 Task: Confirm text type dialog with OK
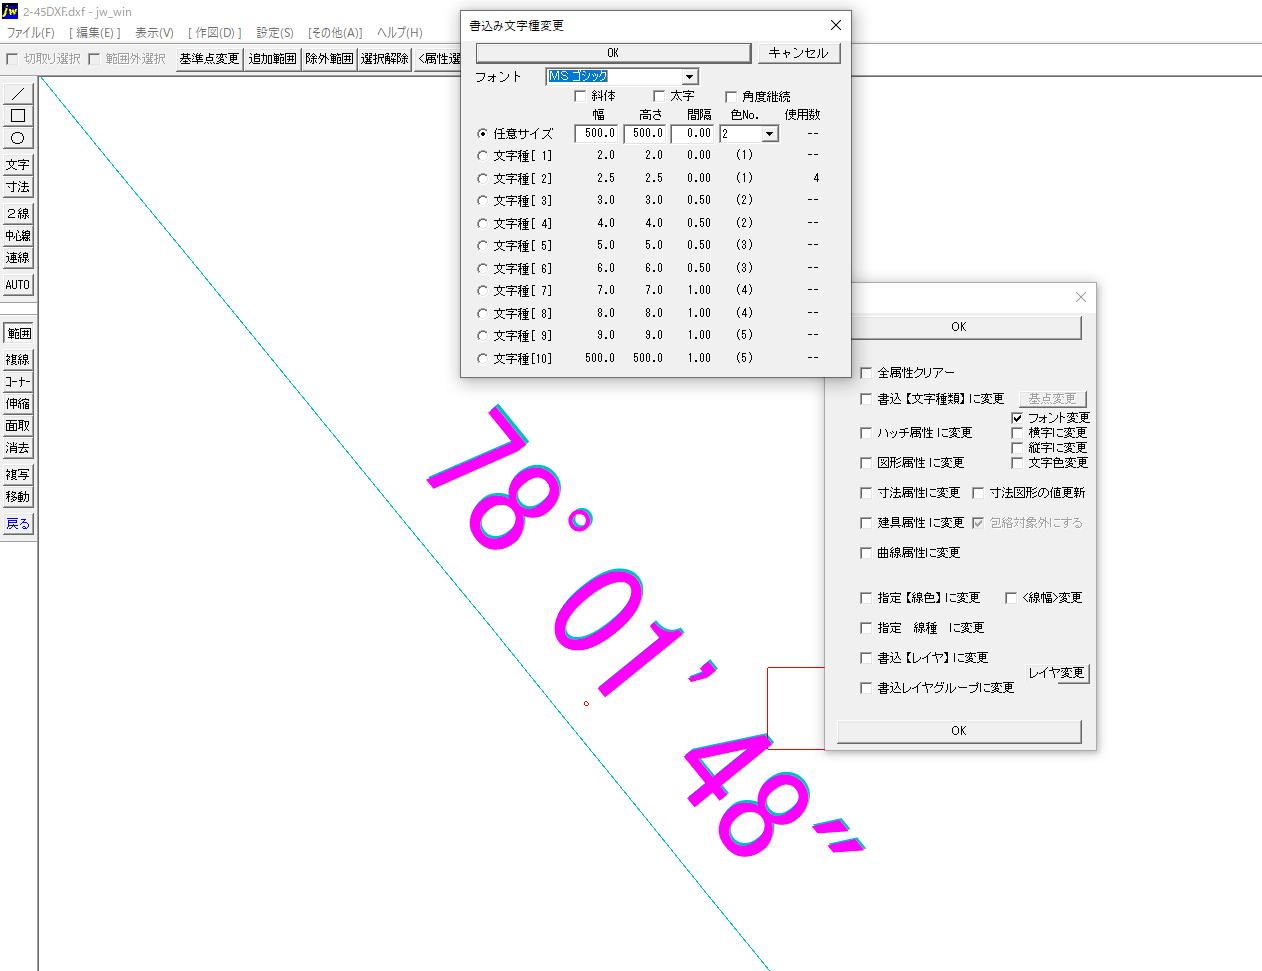pos(613,53)
